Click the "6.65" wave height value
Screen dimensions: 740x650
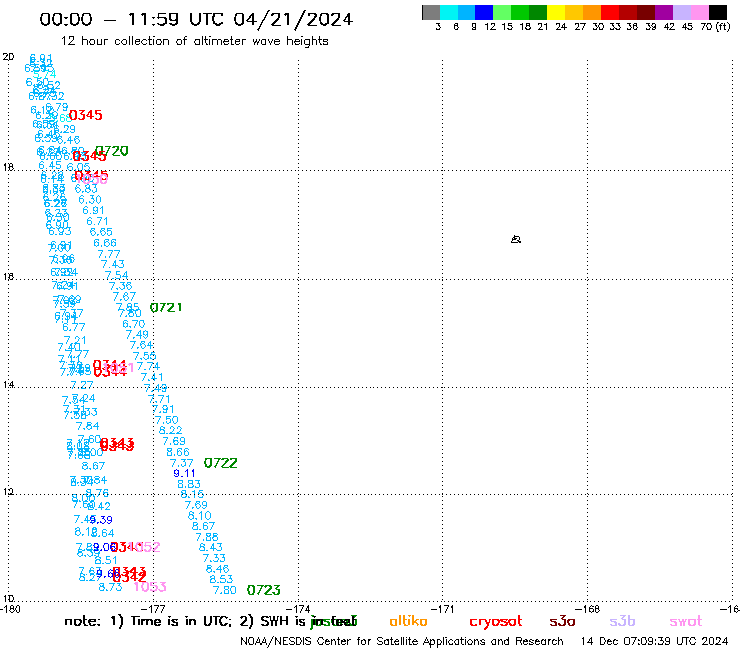[x=101, y=232]
